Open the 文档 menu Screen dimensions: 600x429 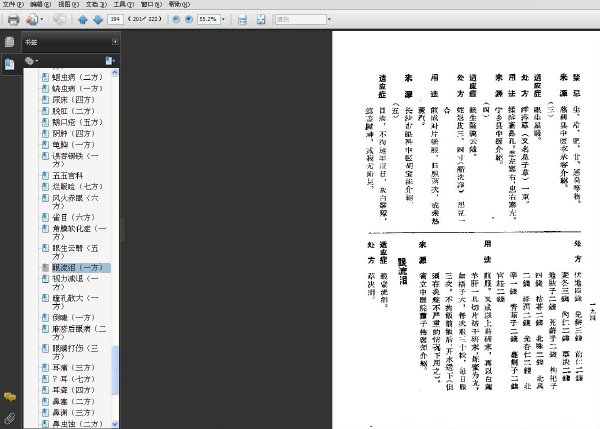[96, 5]
